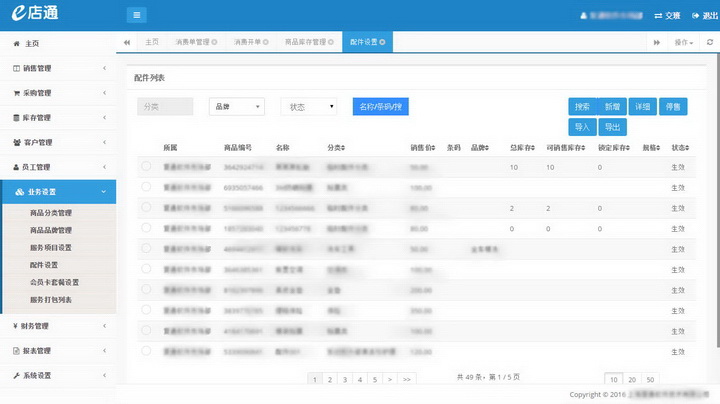Go to page 2 in pagination
Screen dimensions: 720x404
point(330,379)
